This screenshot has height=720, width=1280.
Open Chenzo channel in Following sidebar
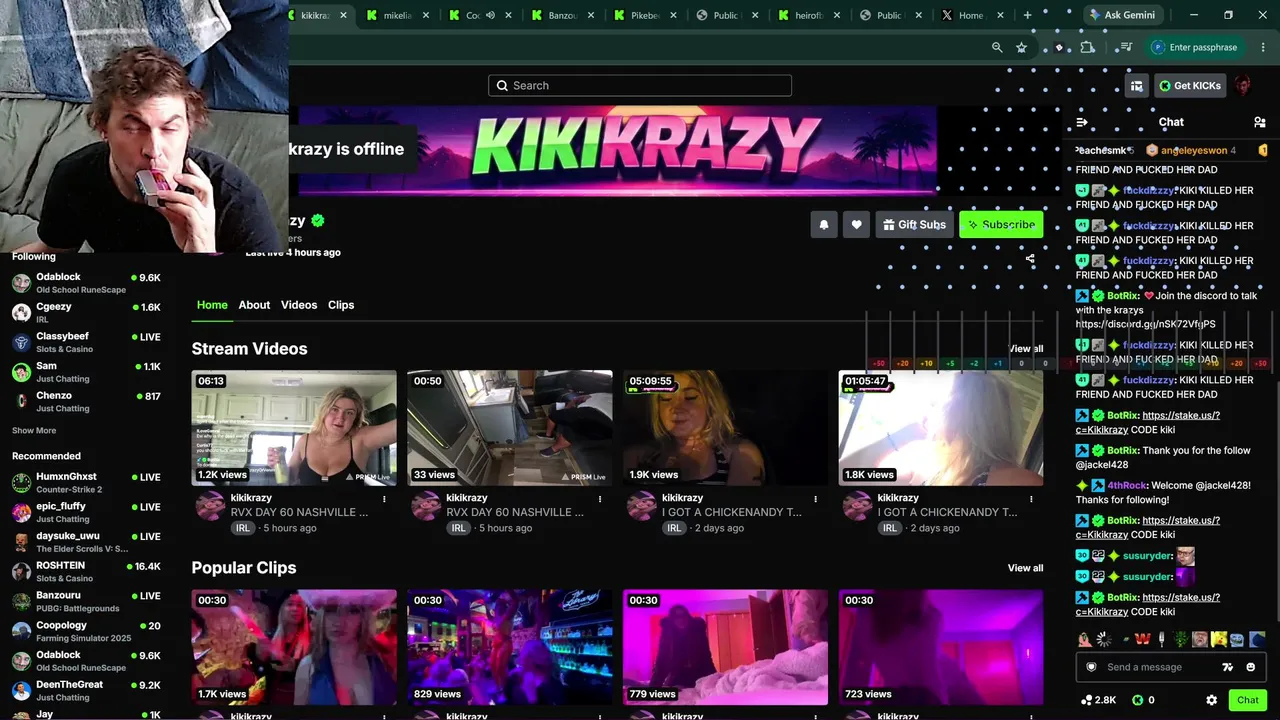(86, 401)
